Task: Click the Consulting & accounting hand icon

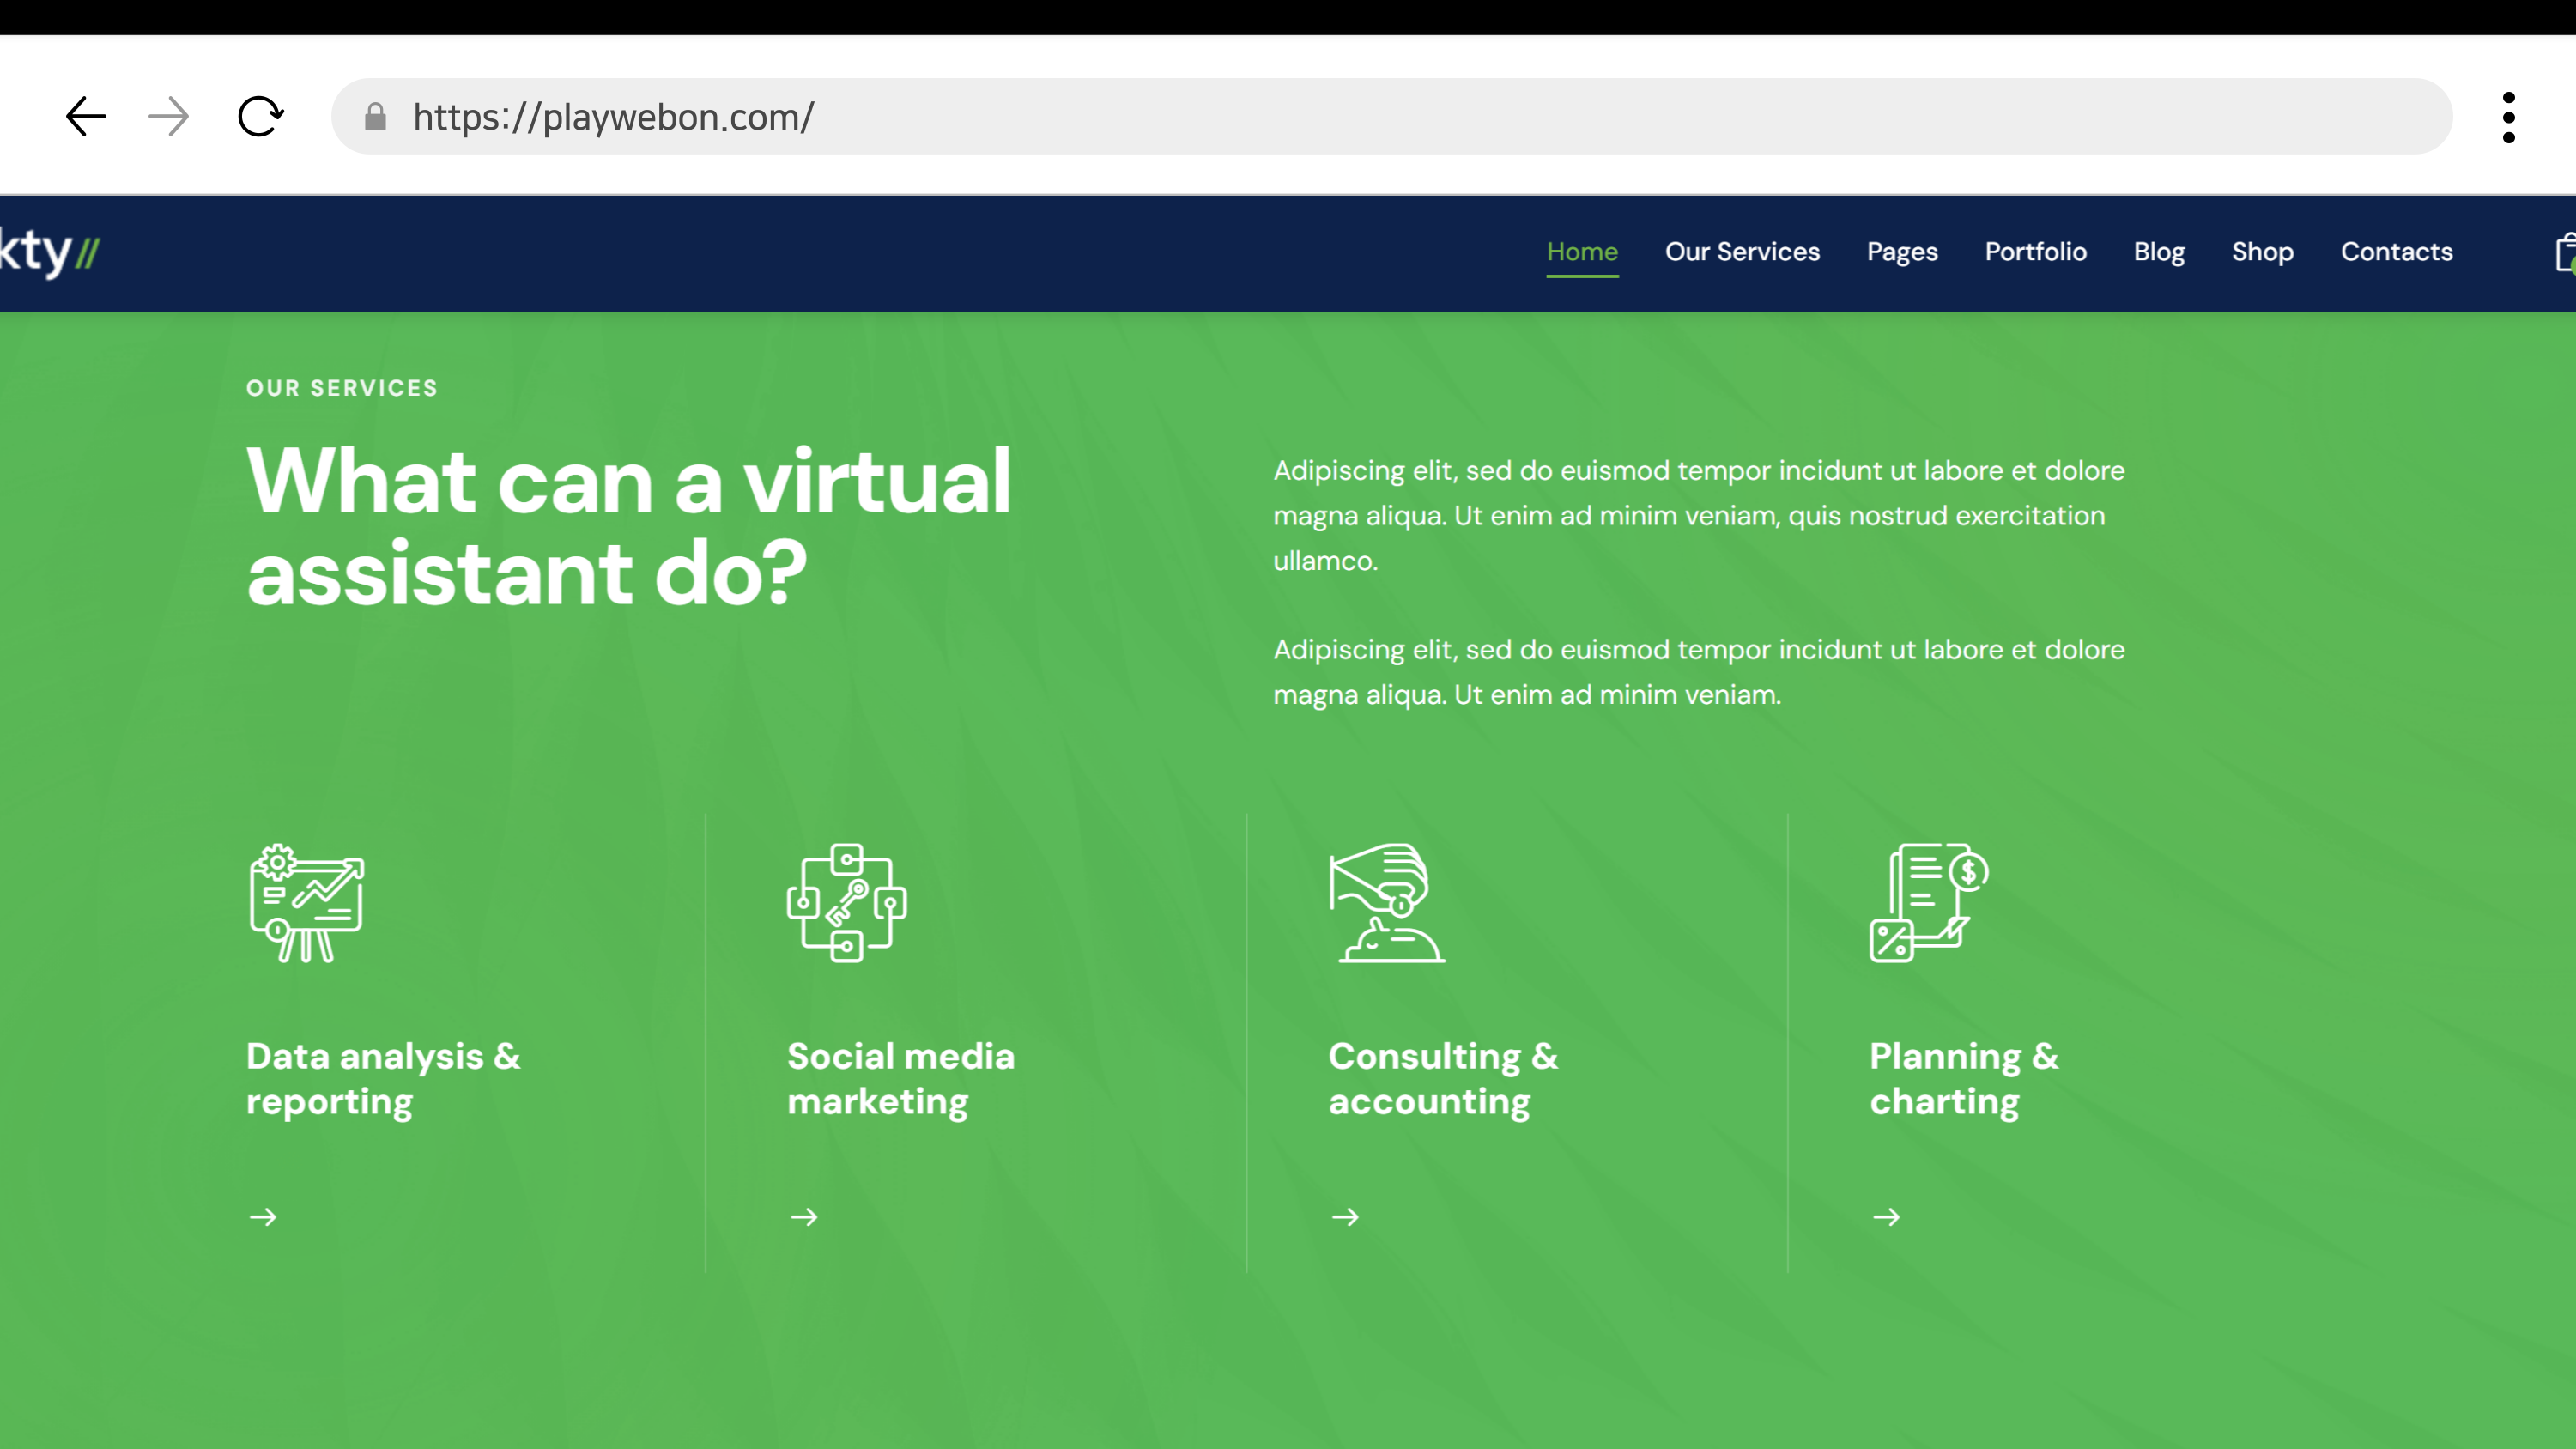Action: click(x=1387, y=903)
